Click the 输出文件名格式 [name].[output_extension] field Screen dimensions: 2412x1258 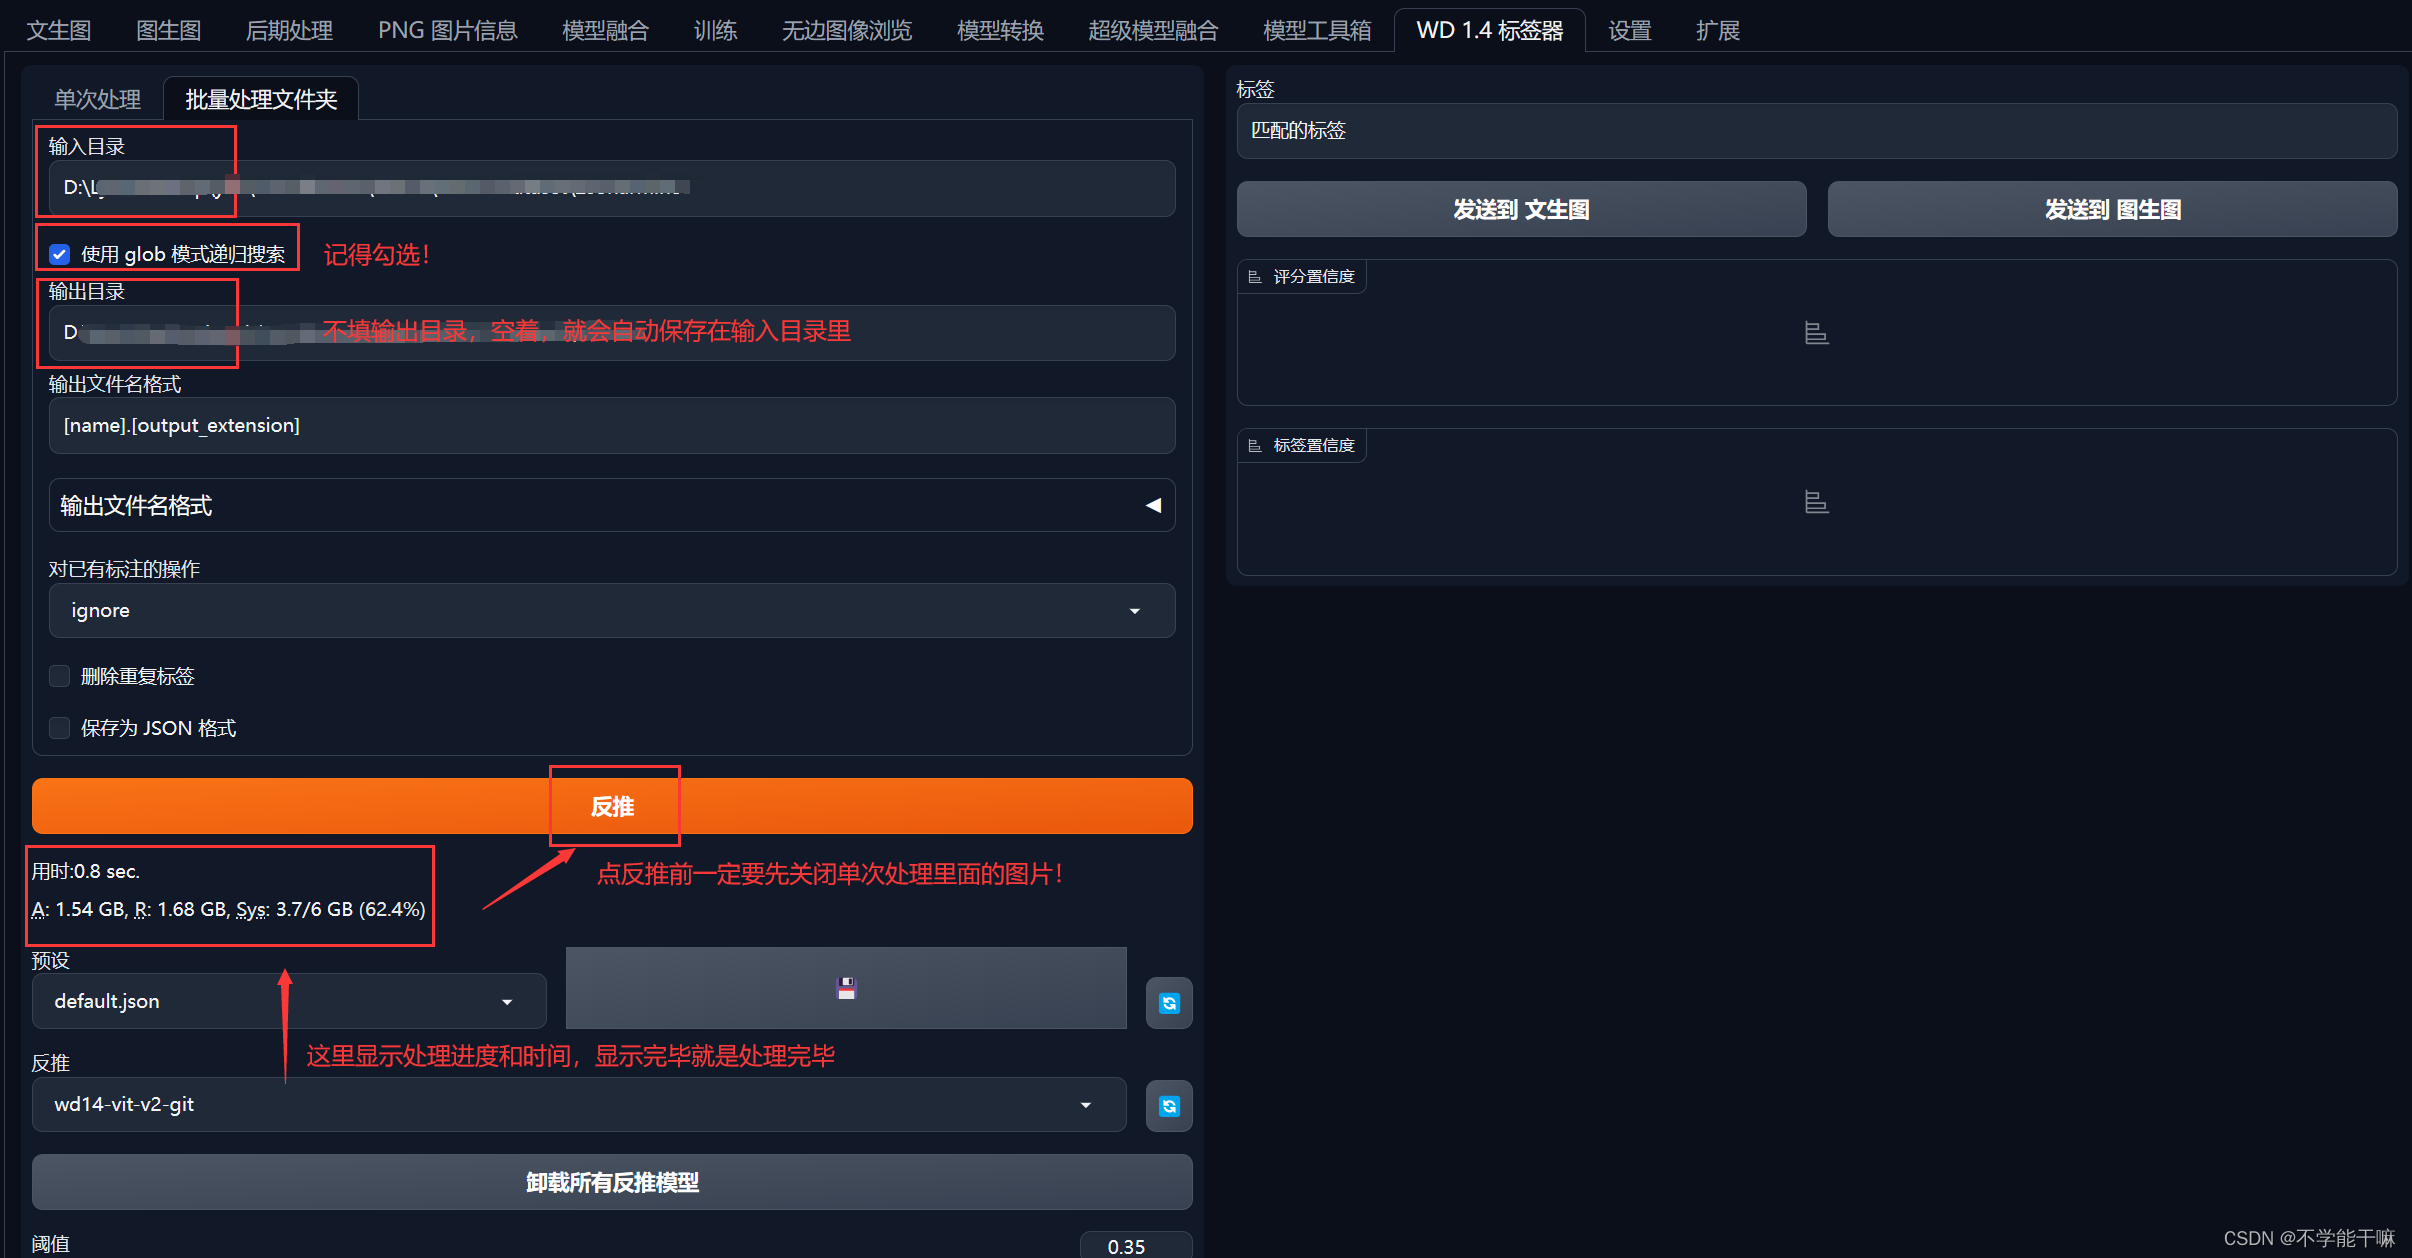(x=611, y=426)
